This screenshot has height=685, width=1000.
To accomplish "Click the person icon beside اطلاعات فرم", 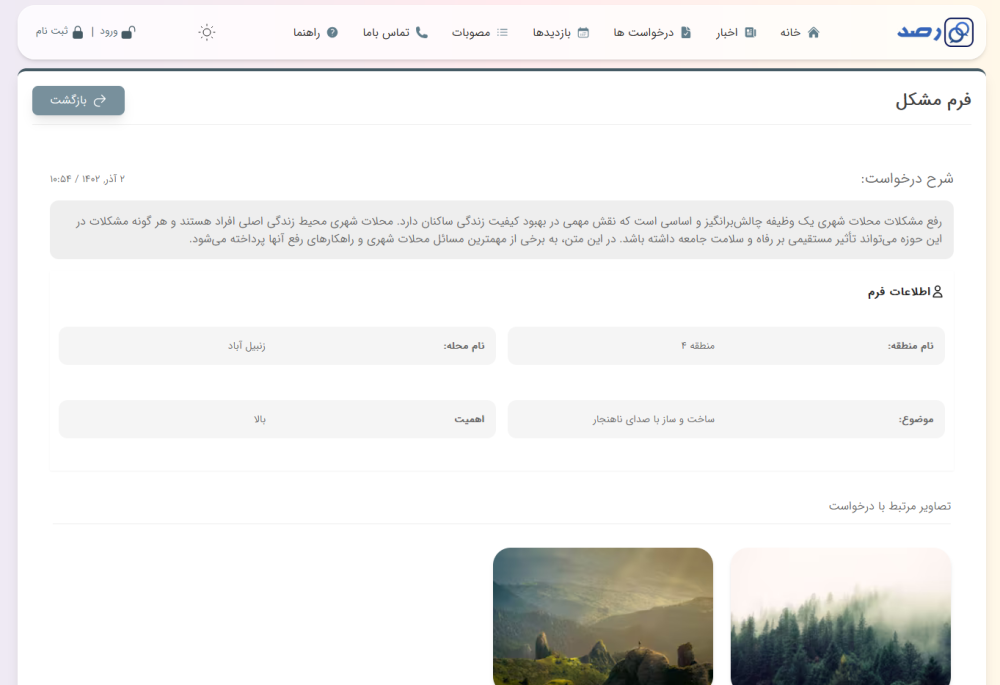I will [937, 292].
